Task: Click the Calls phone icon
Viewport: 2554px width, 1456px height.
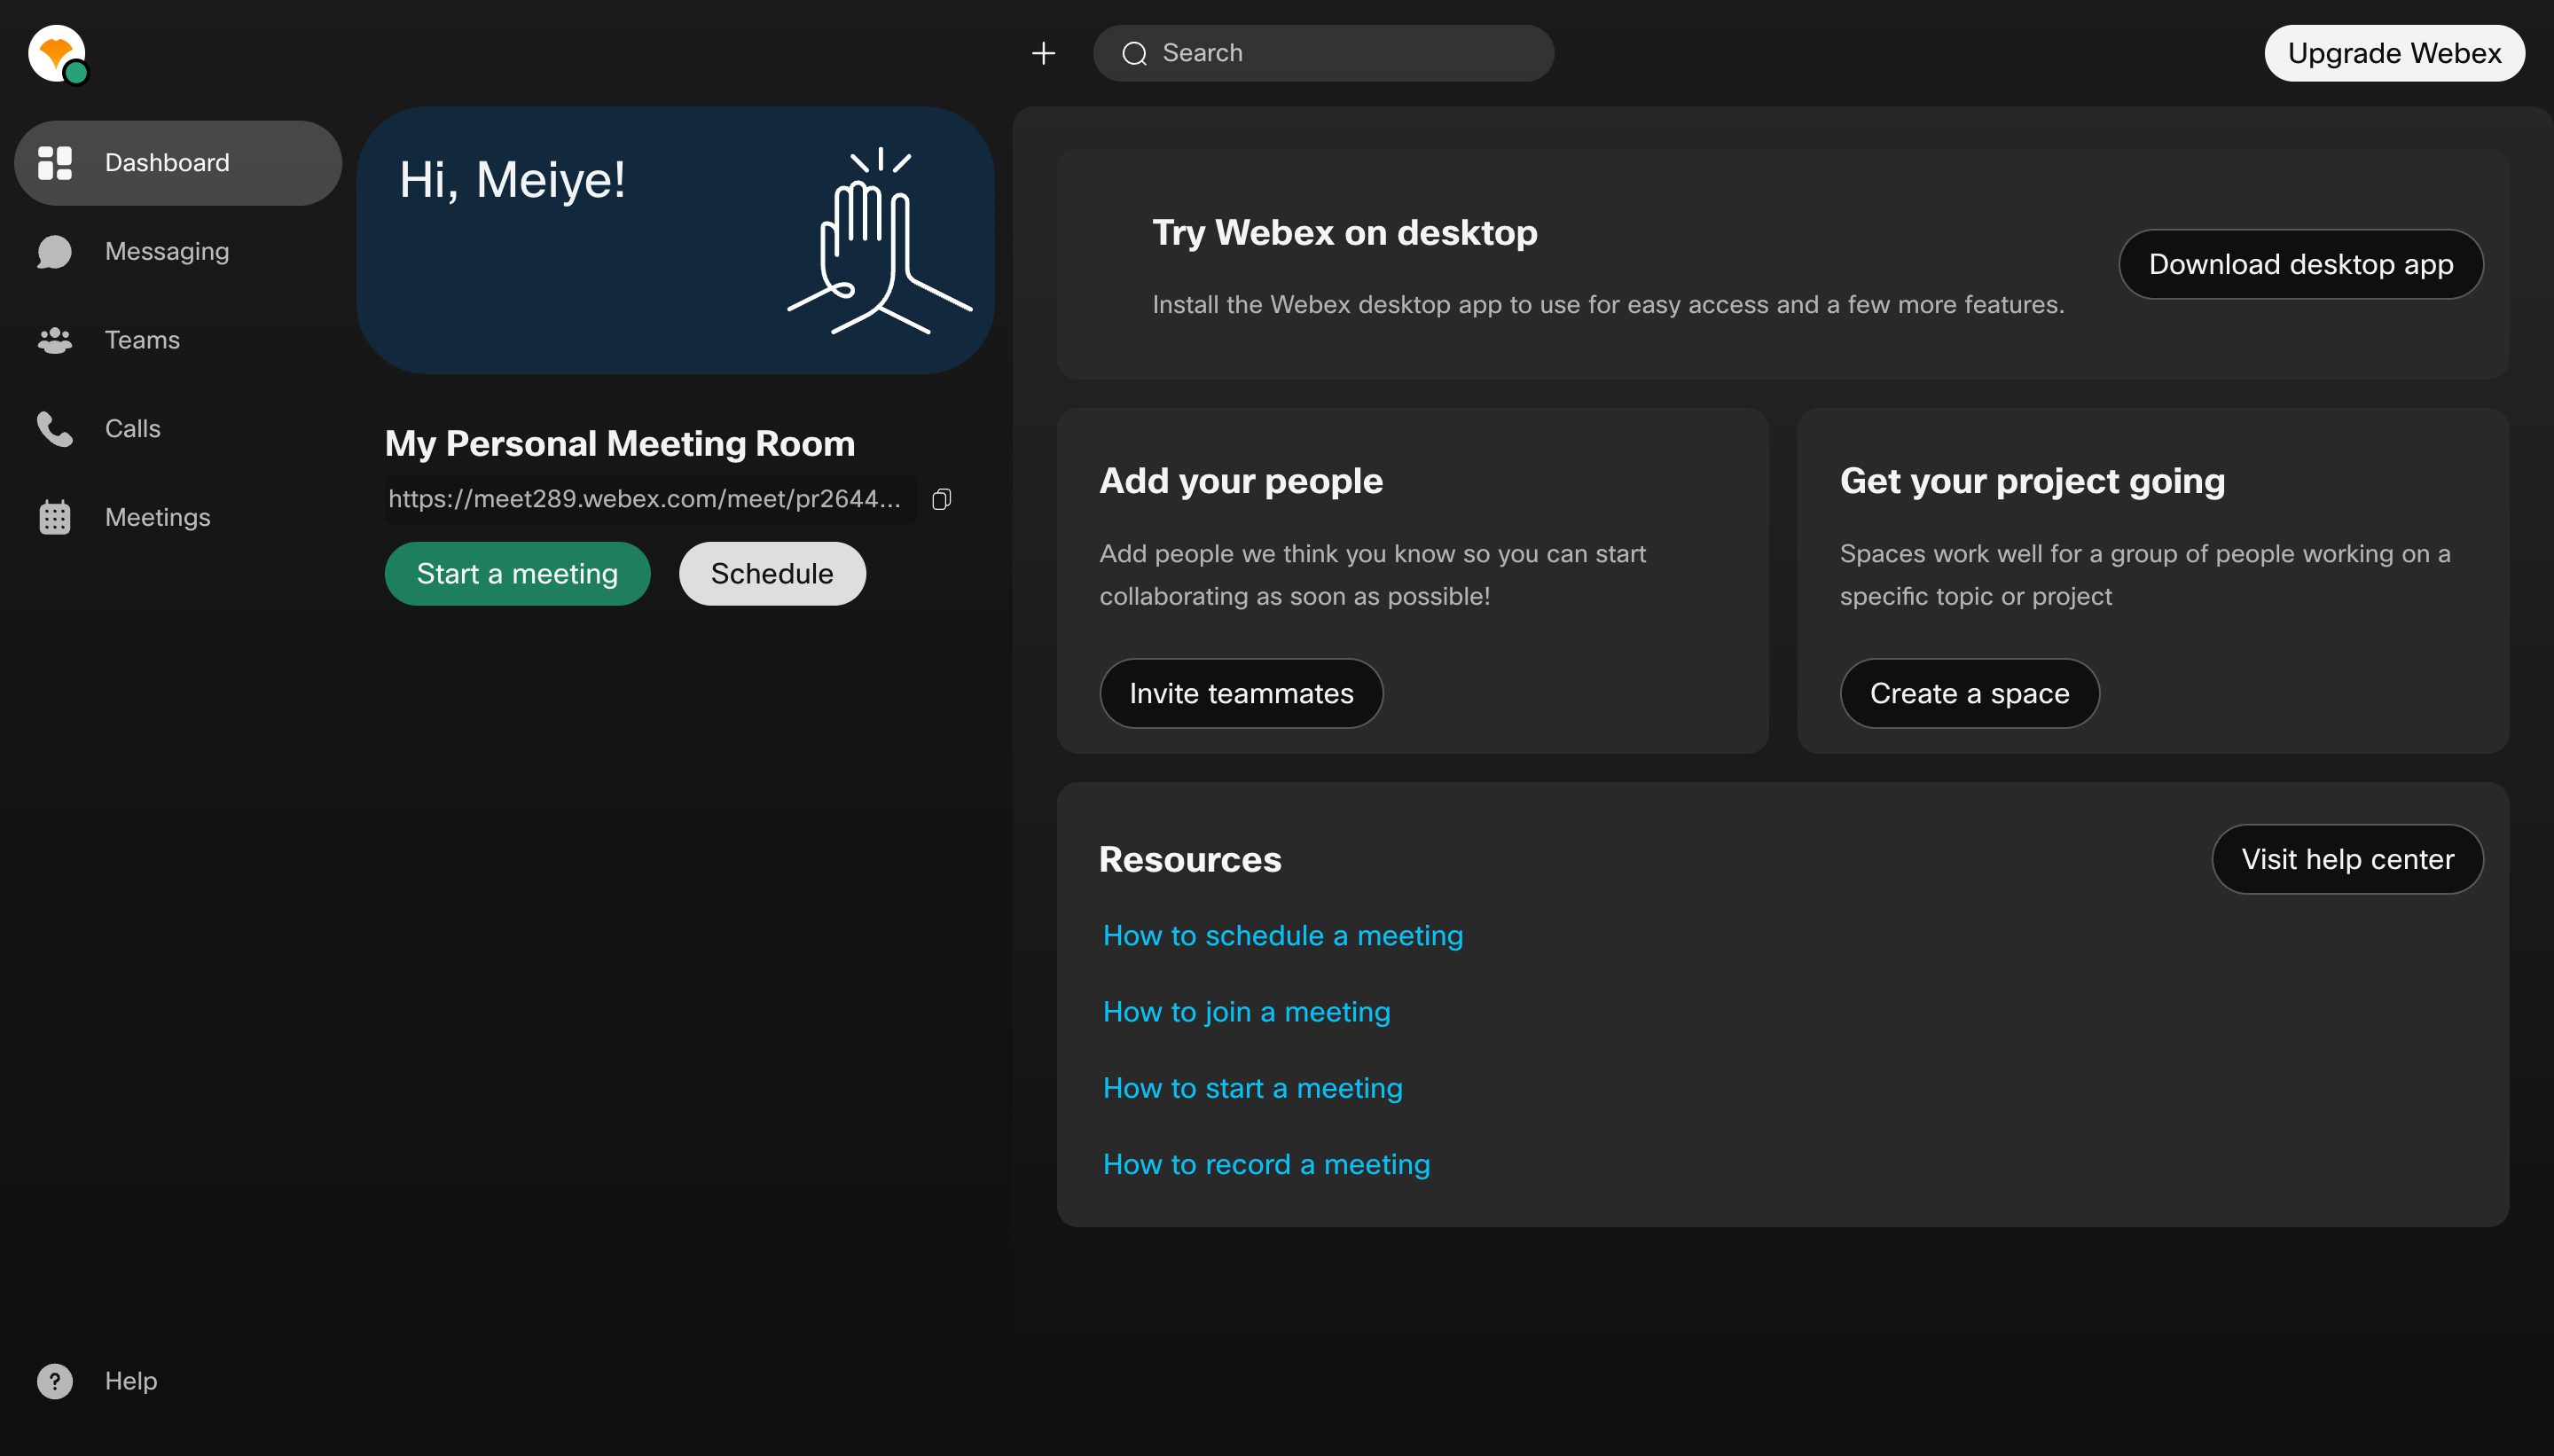Action: click(55, 429)
